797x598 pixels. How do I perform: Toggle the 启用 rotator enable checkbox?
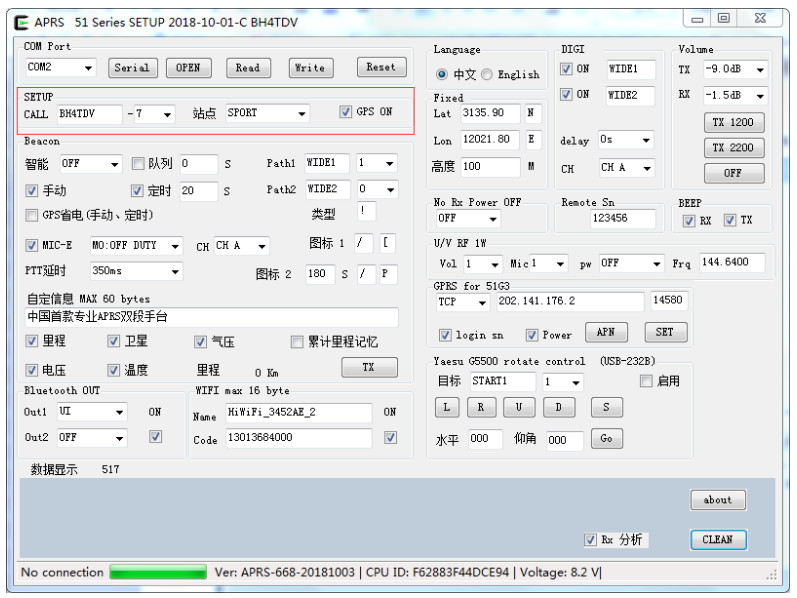(x=646, y=381)
